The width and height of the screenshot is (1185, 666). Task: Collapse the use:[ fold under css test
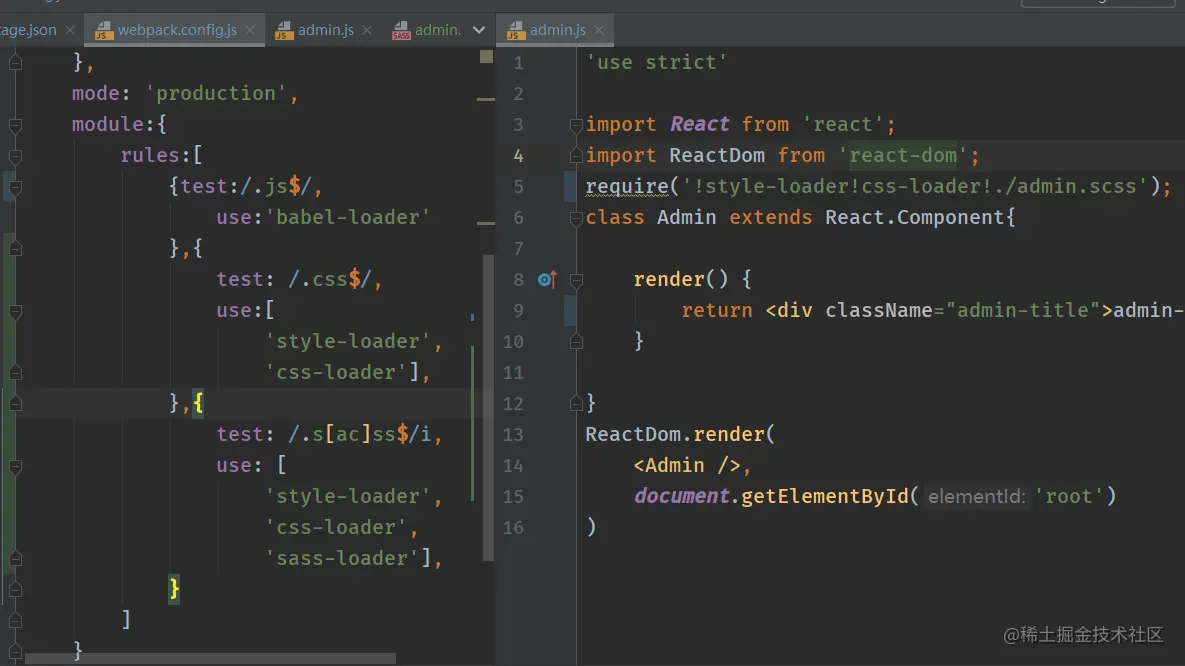pyautogui.click(x=15, y=311)
